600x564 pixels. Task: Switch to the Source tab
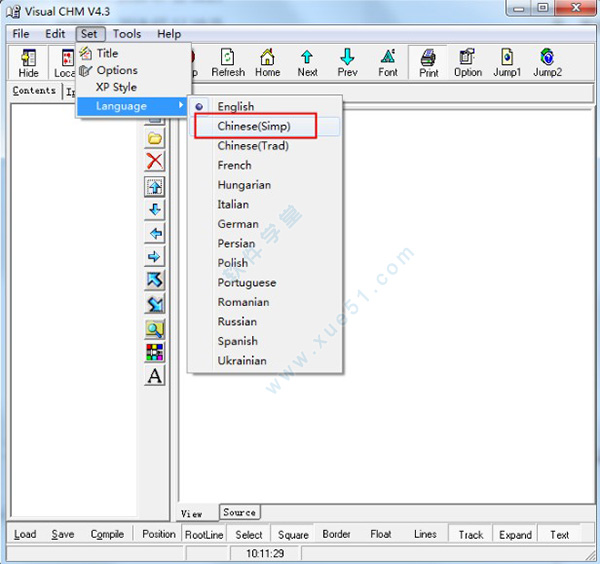(x=239, y=513)
